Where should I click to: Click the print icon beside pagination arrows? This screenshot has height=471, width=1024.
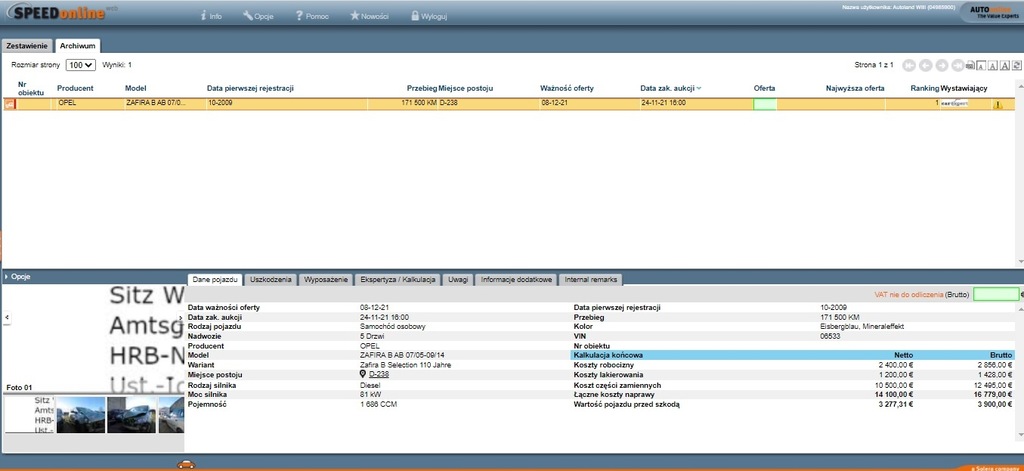click(970, 65)
